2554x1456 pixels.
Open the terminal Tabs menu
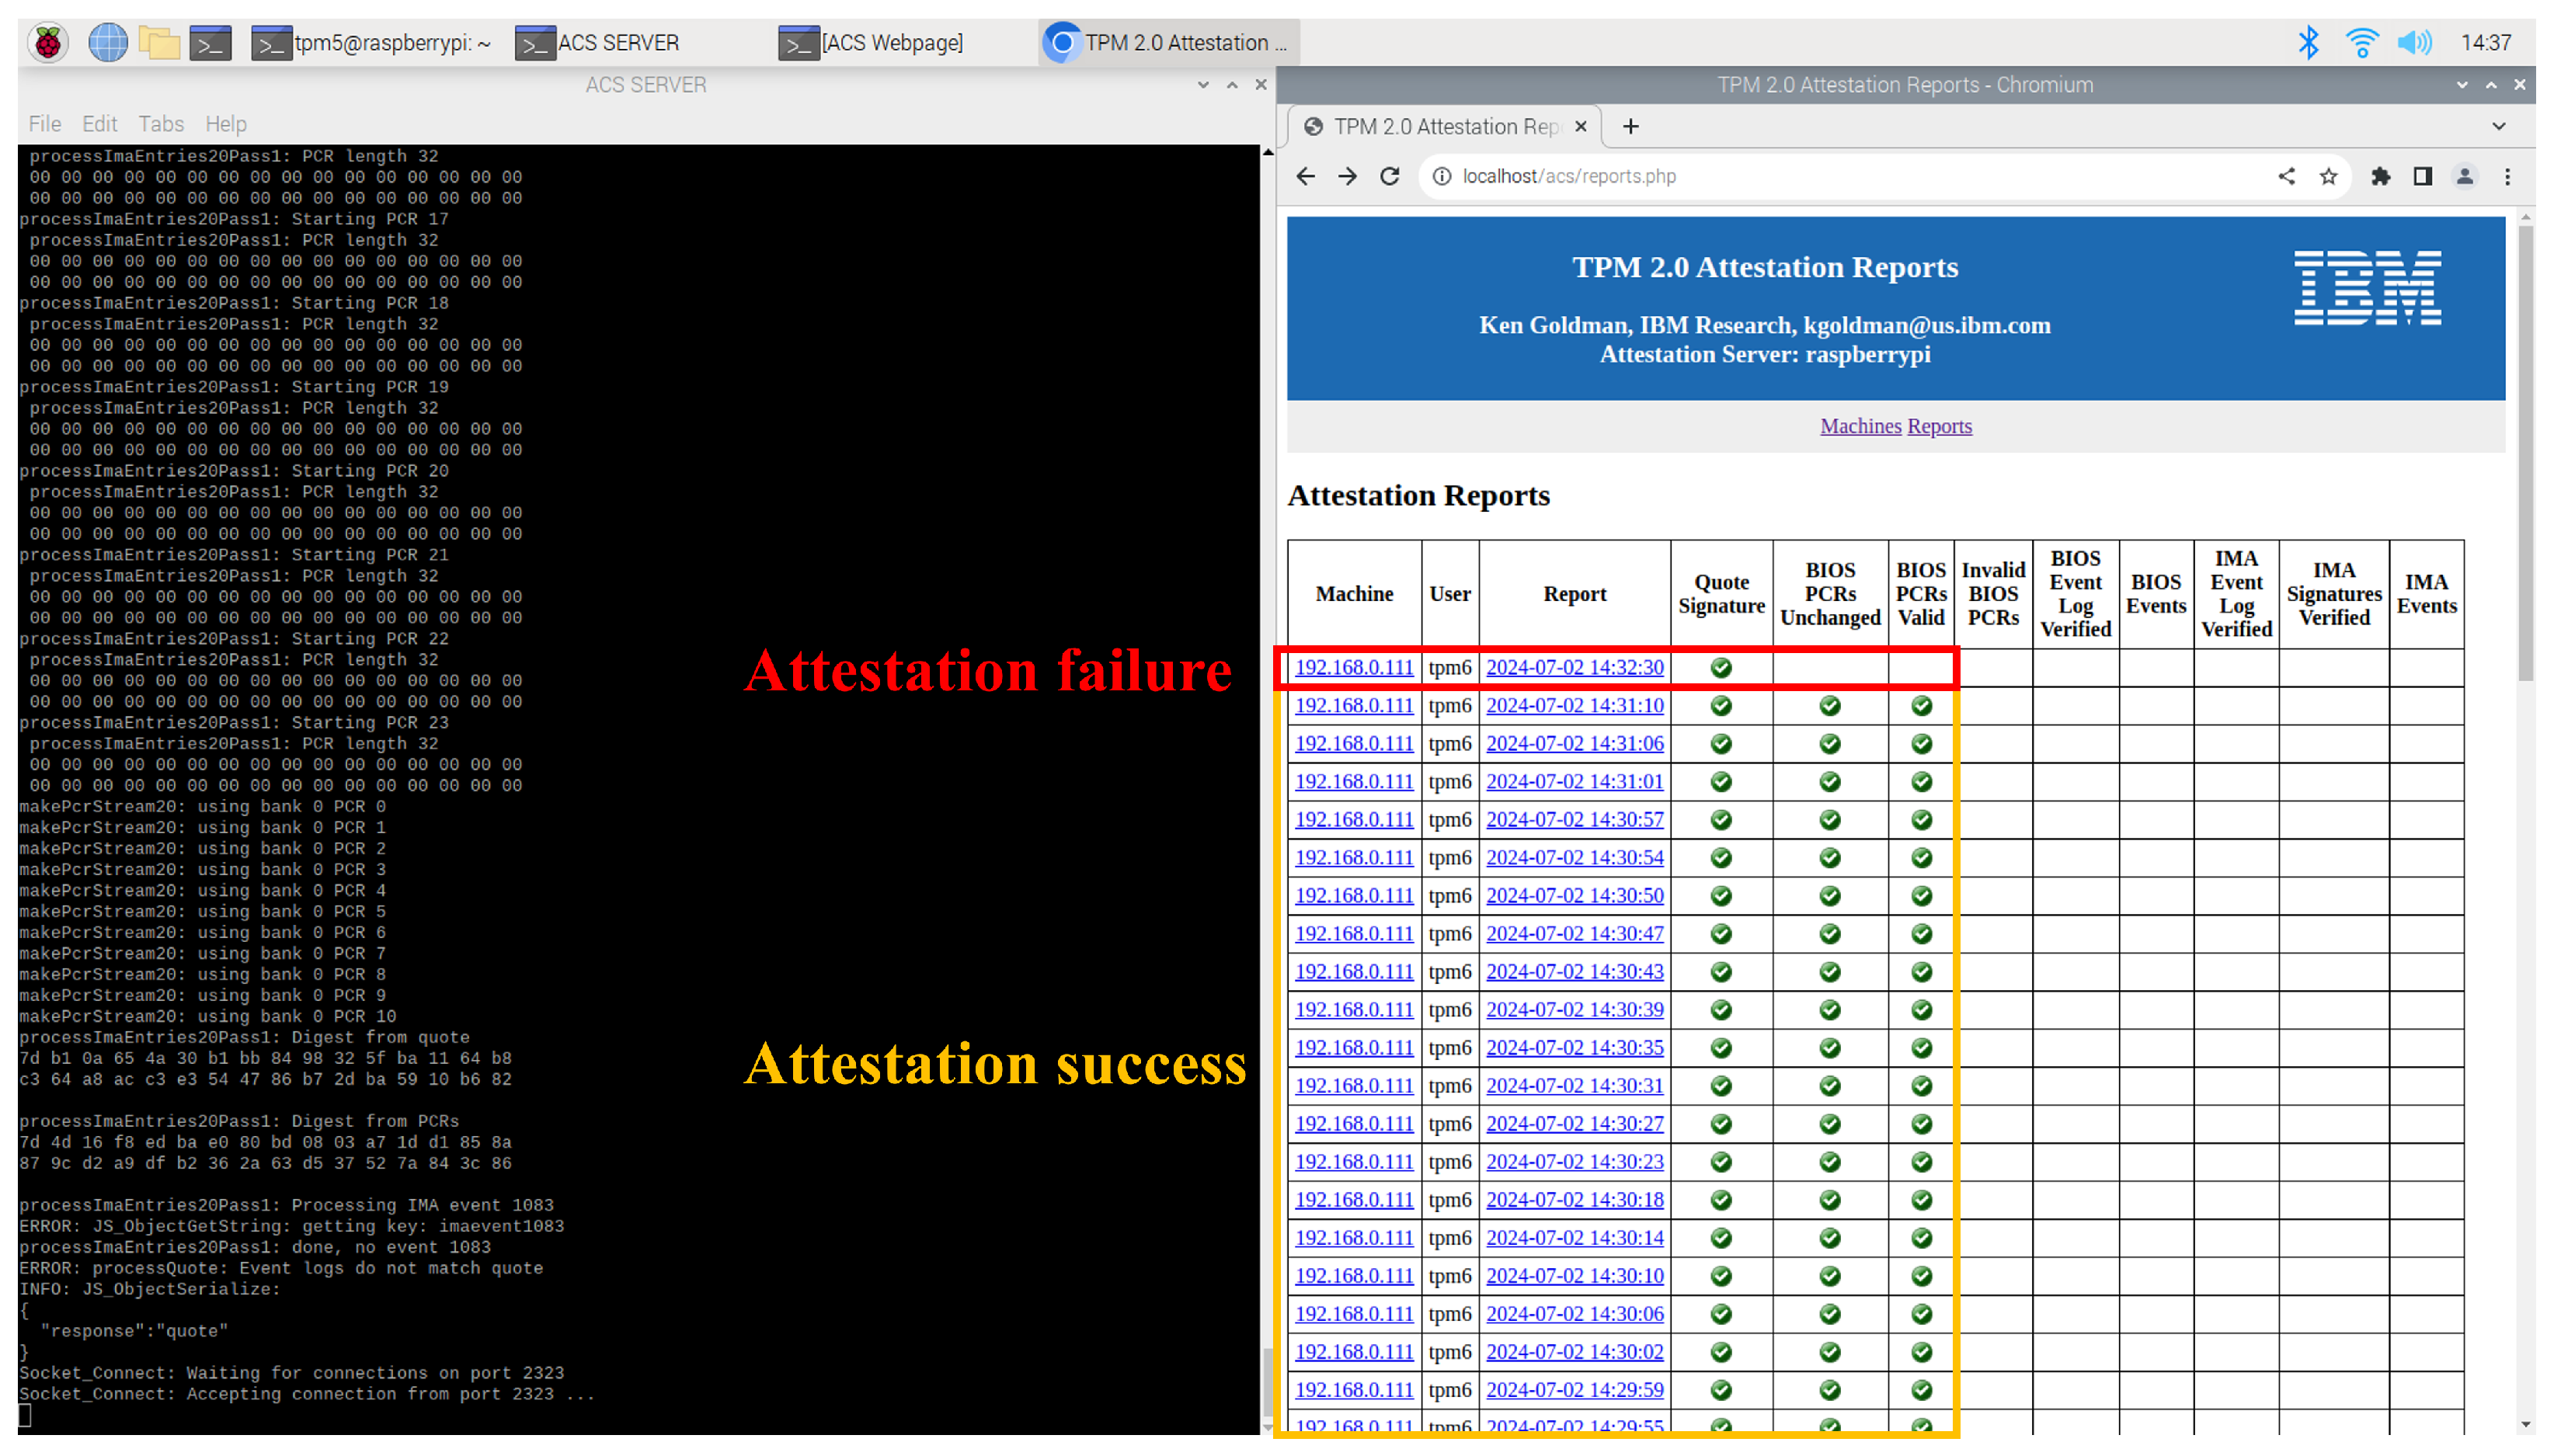tap(160, 124)
